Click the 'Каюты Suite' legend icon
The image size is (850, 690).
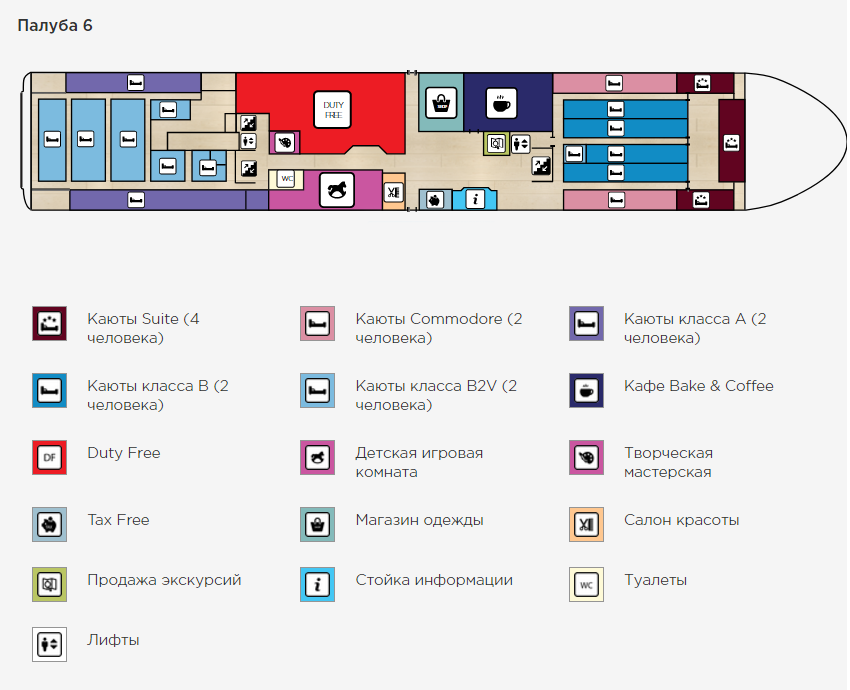(x=49, y=324)
